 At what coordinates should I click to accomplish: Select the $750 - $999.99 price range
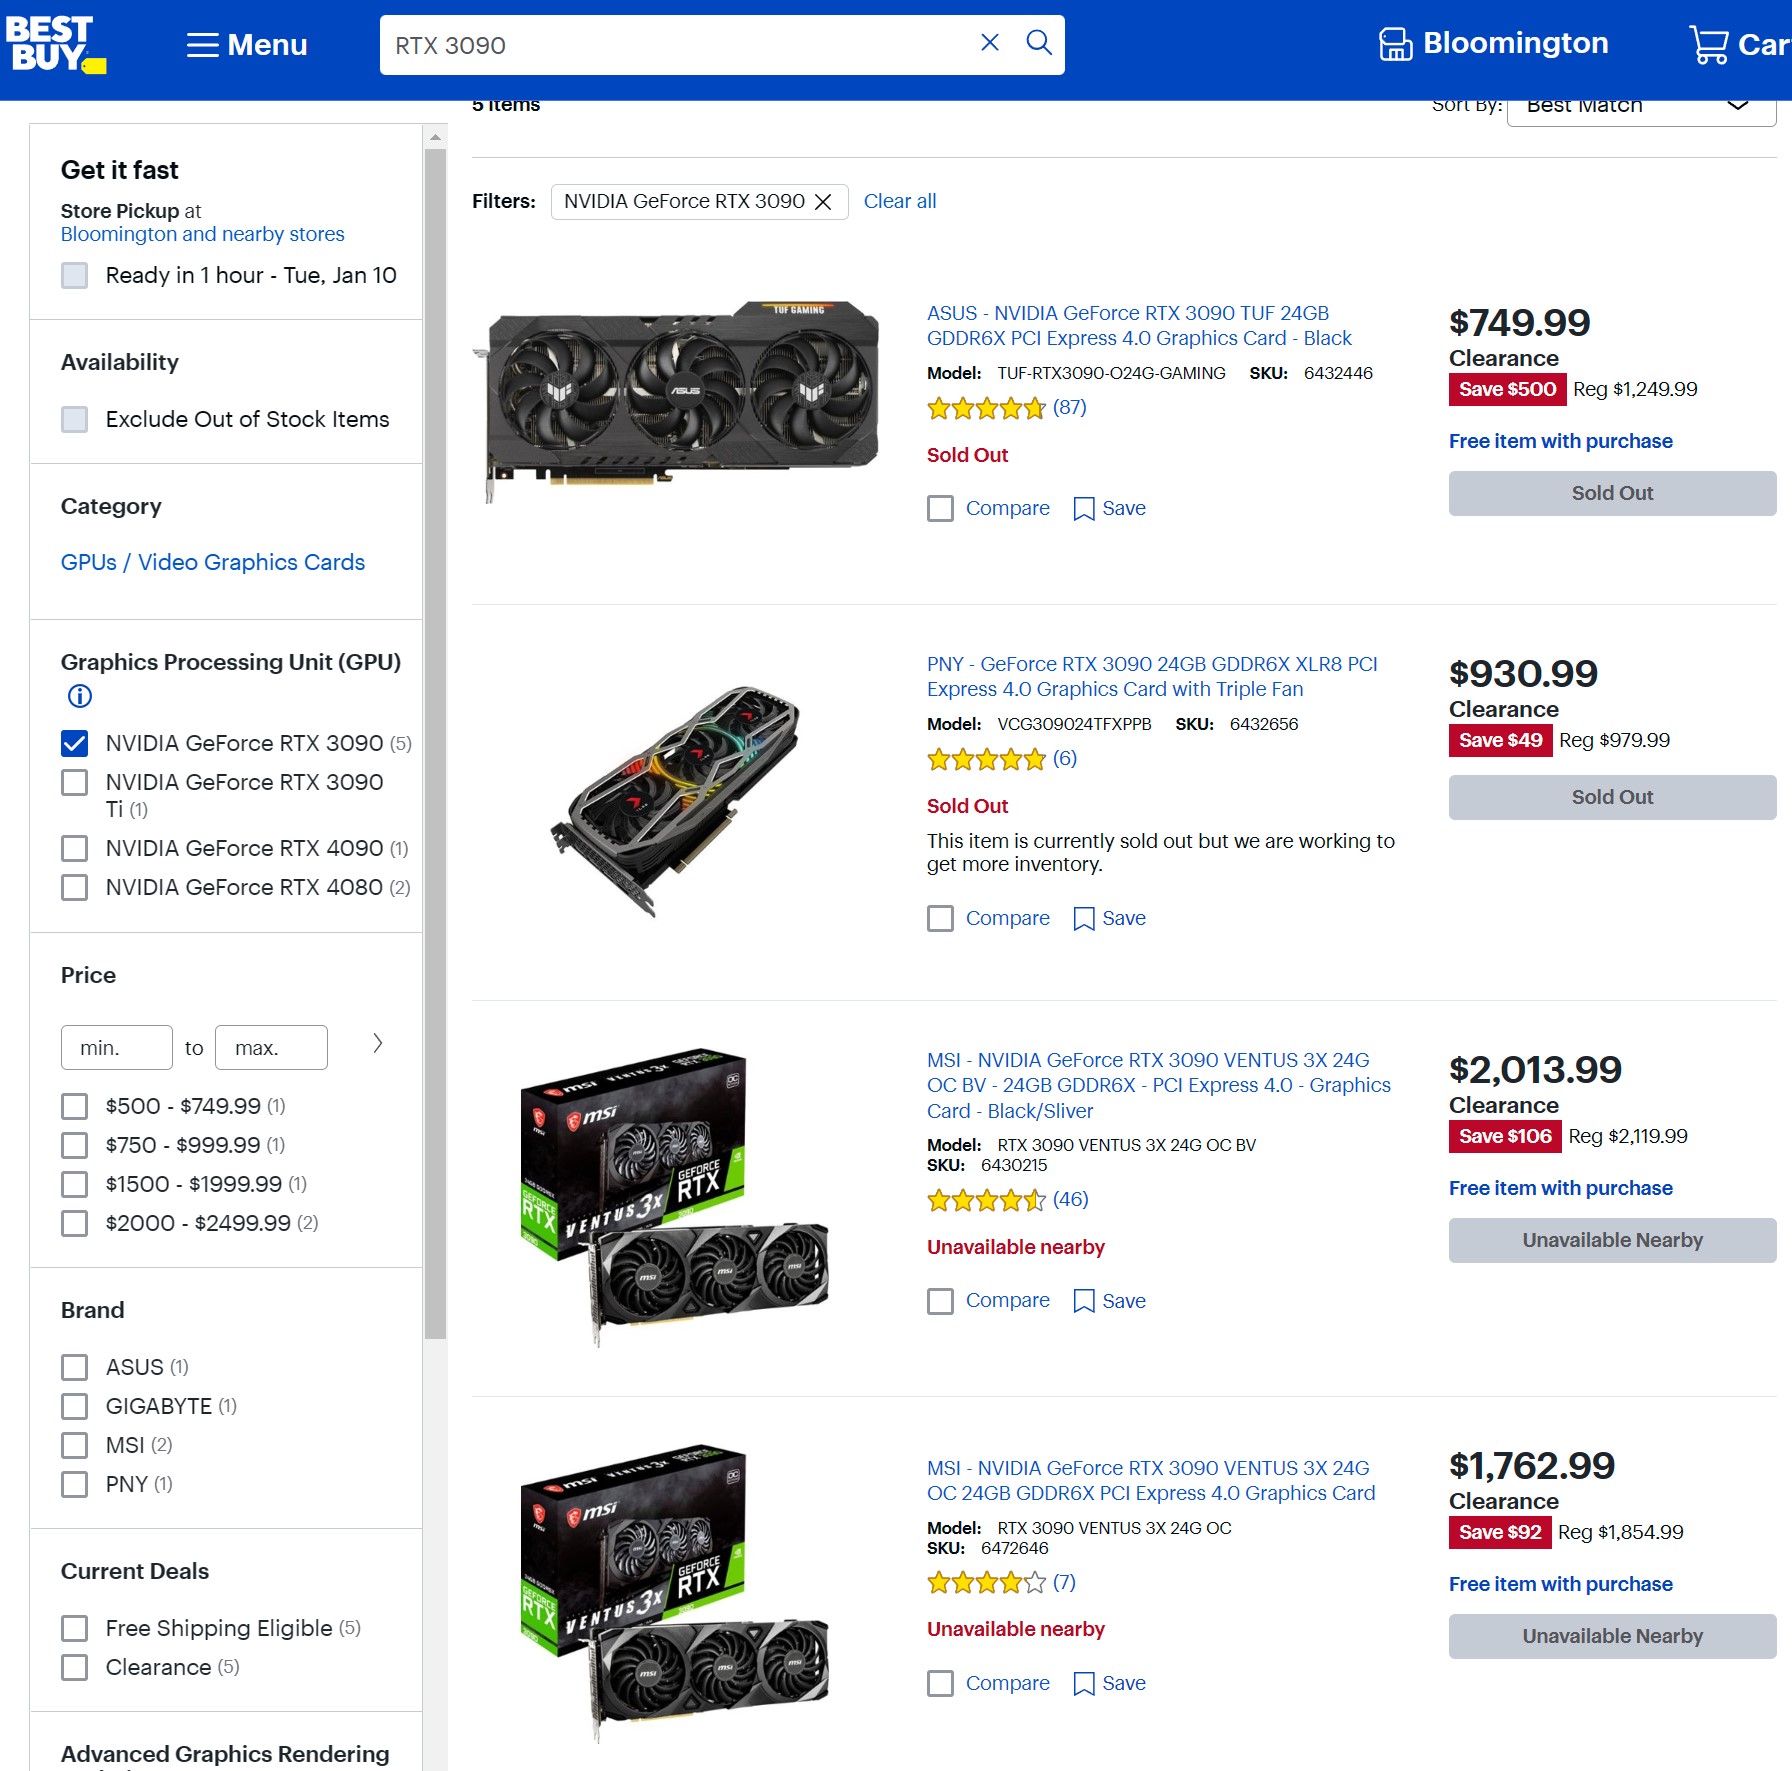75,1145
